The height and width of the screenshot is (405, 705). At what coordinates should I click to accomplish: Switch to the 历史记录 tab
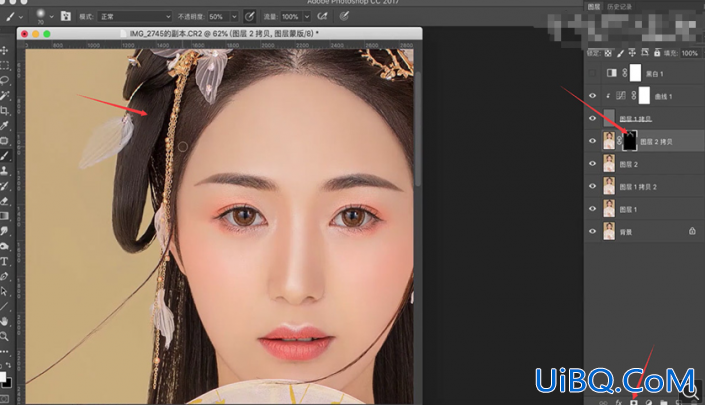coord(619,6)
